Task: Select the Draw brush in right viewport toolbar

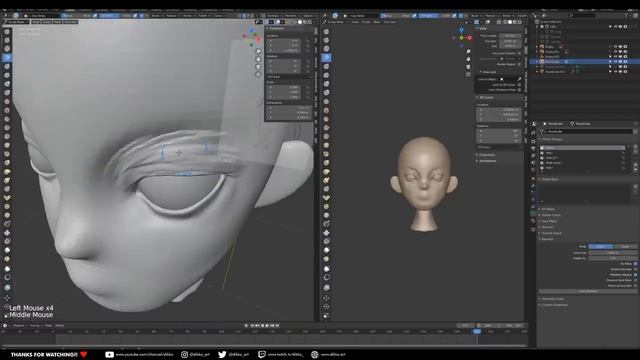Action: (x=326, y=31)
